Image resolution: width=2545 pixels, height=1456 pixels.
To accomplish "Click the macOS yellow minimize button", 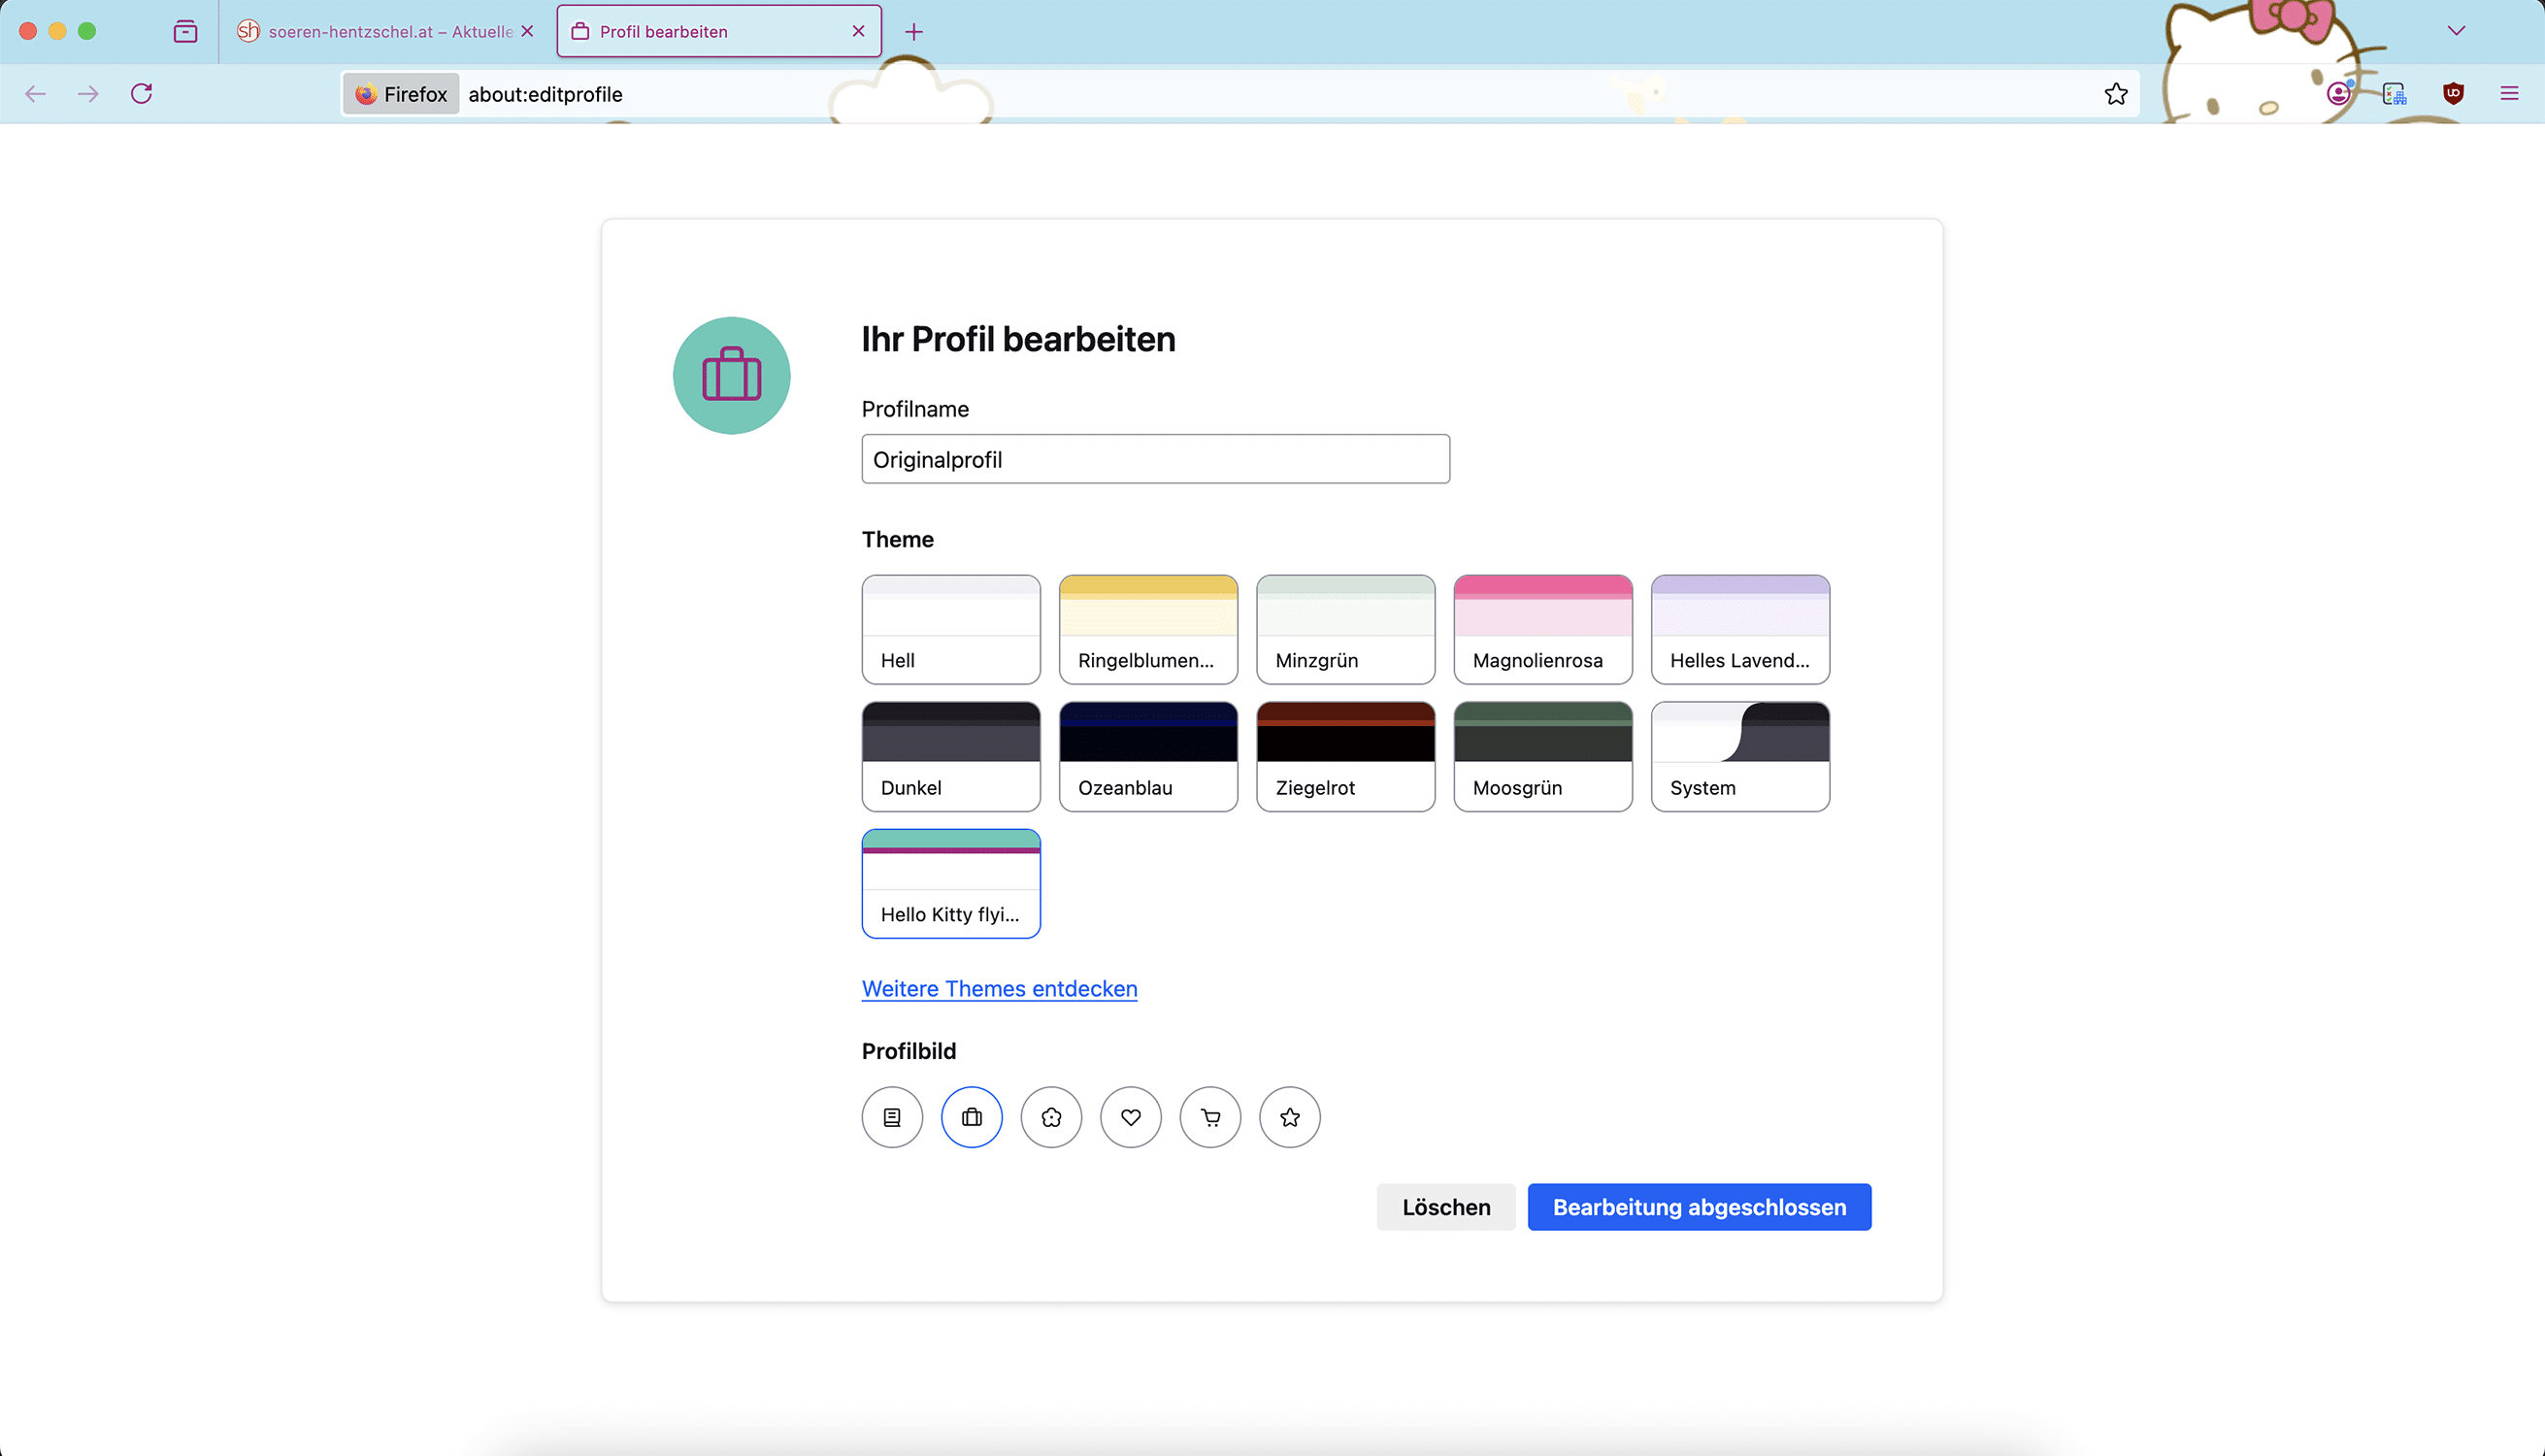I will pos(58,31).
